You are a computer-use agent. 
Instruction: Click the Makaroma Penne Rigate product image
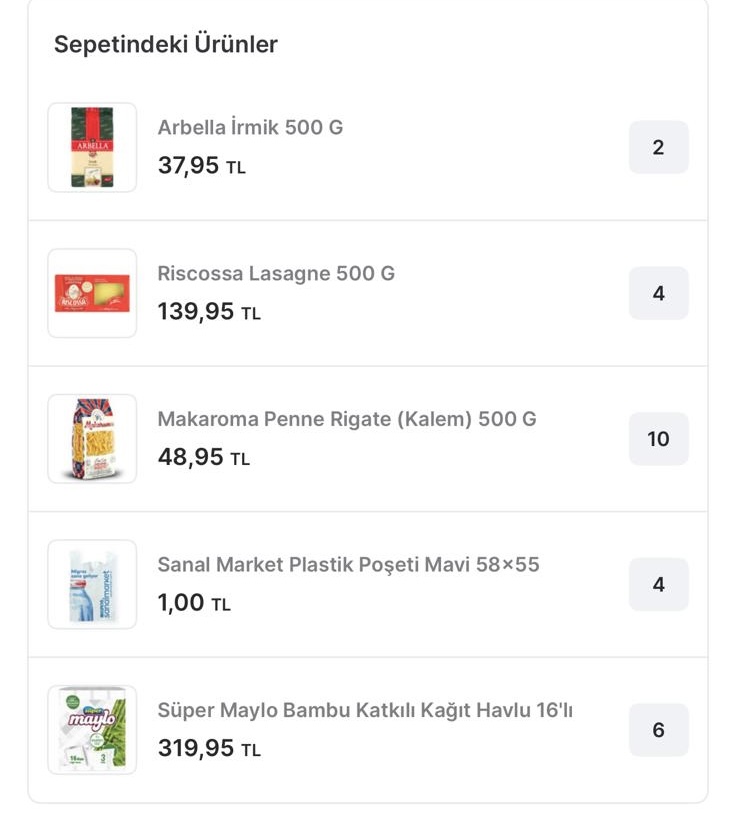point(92,439)
